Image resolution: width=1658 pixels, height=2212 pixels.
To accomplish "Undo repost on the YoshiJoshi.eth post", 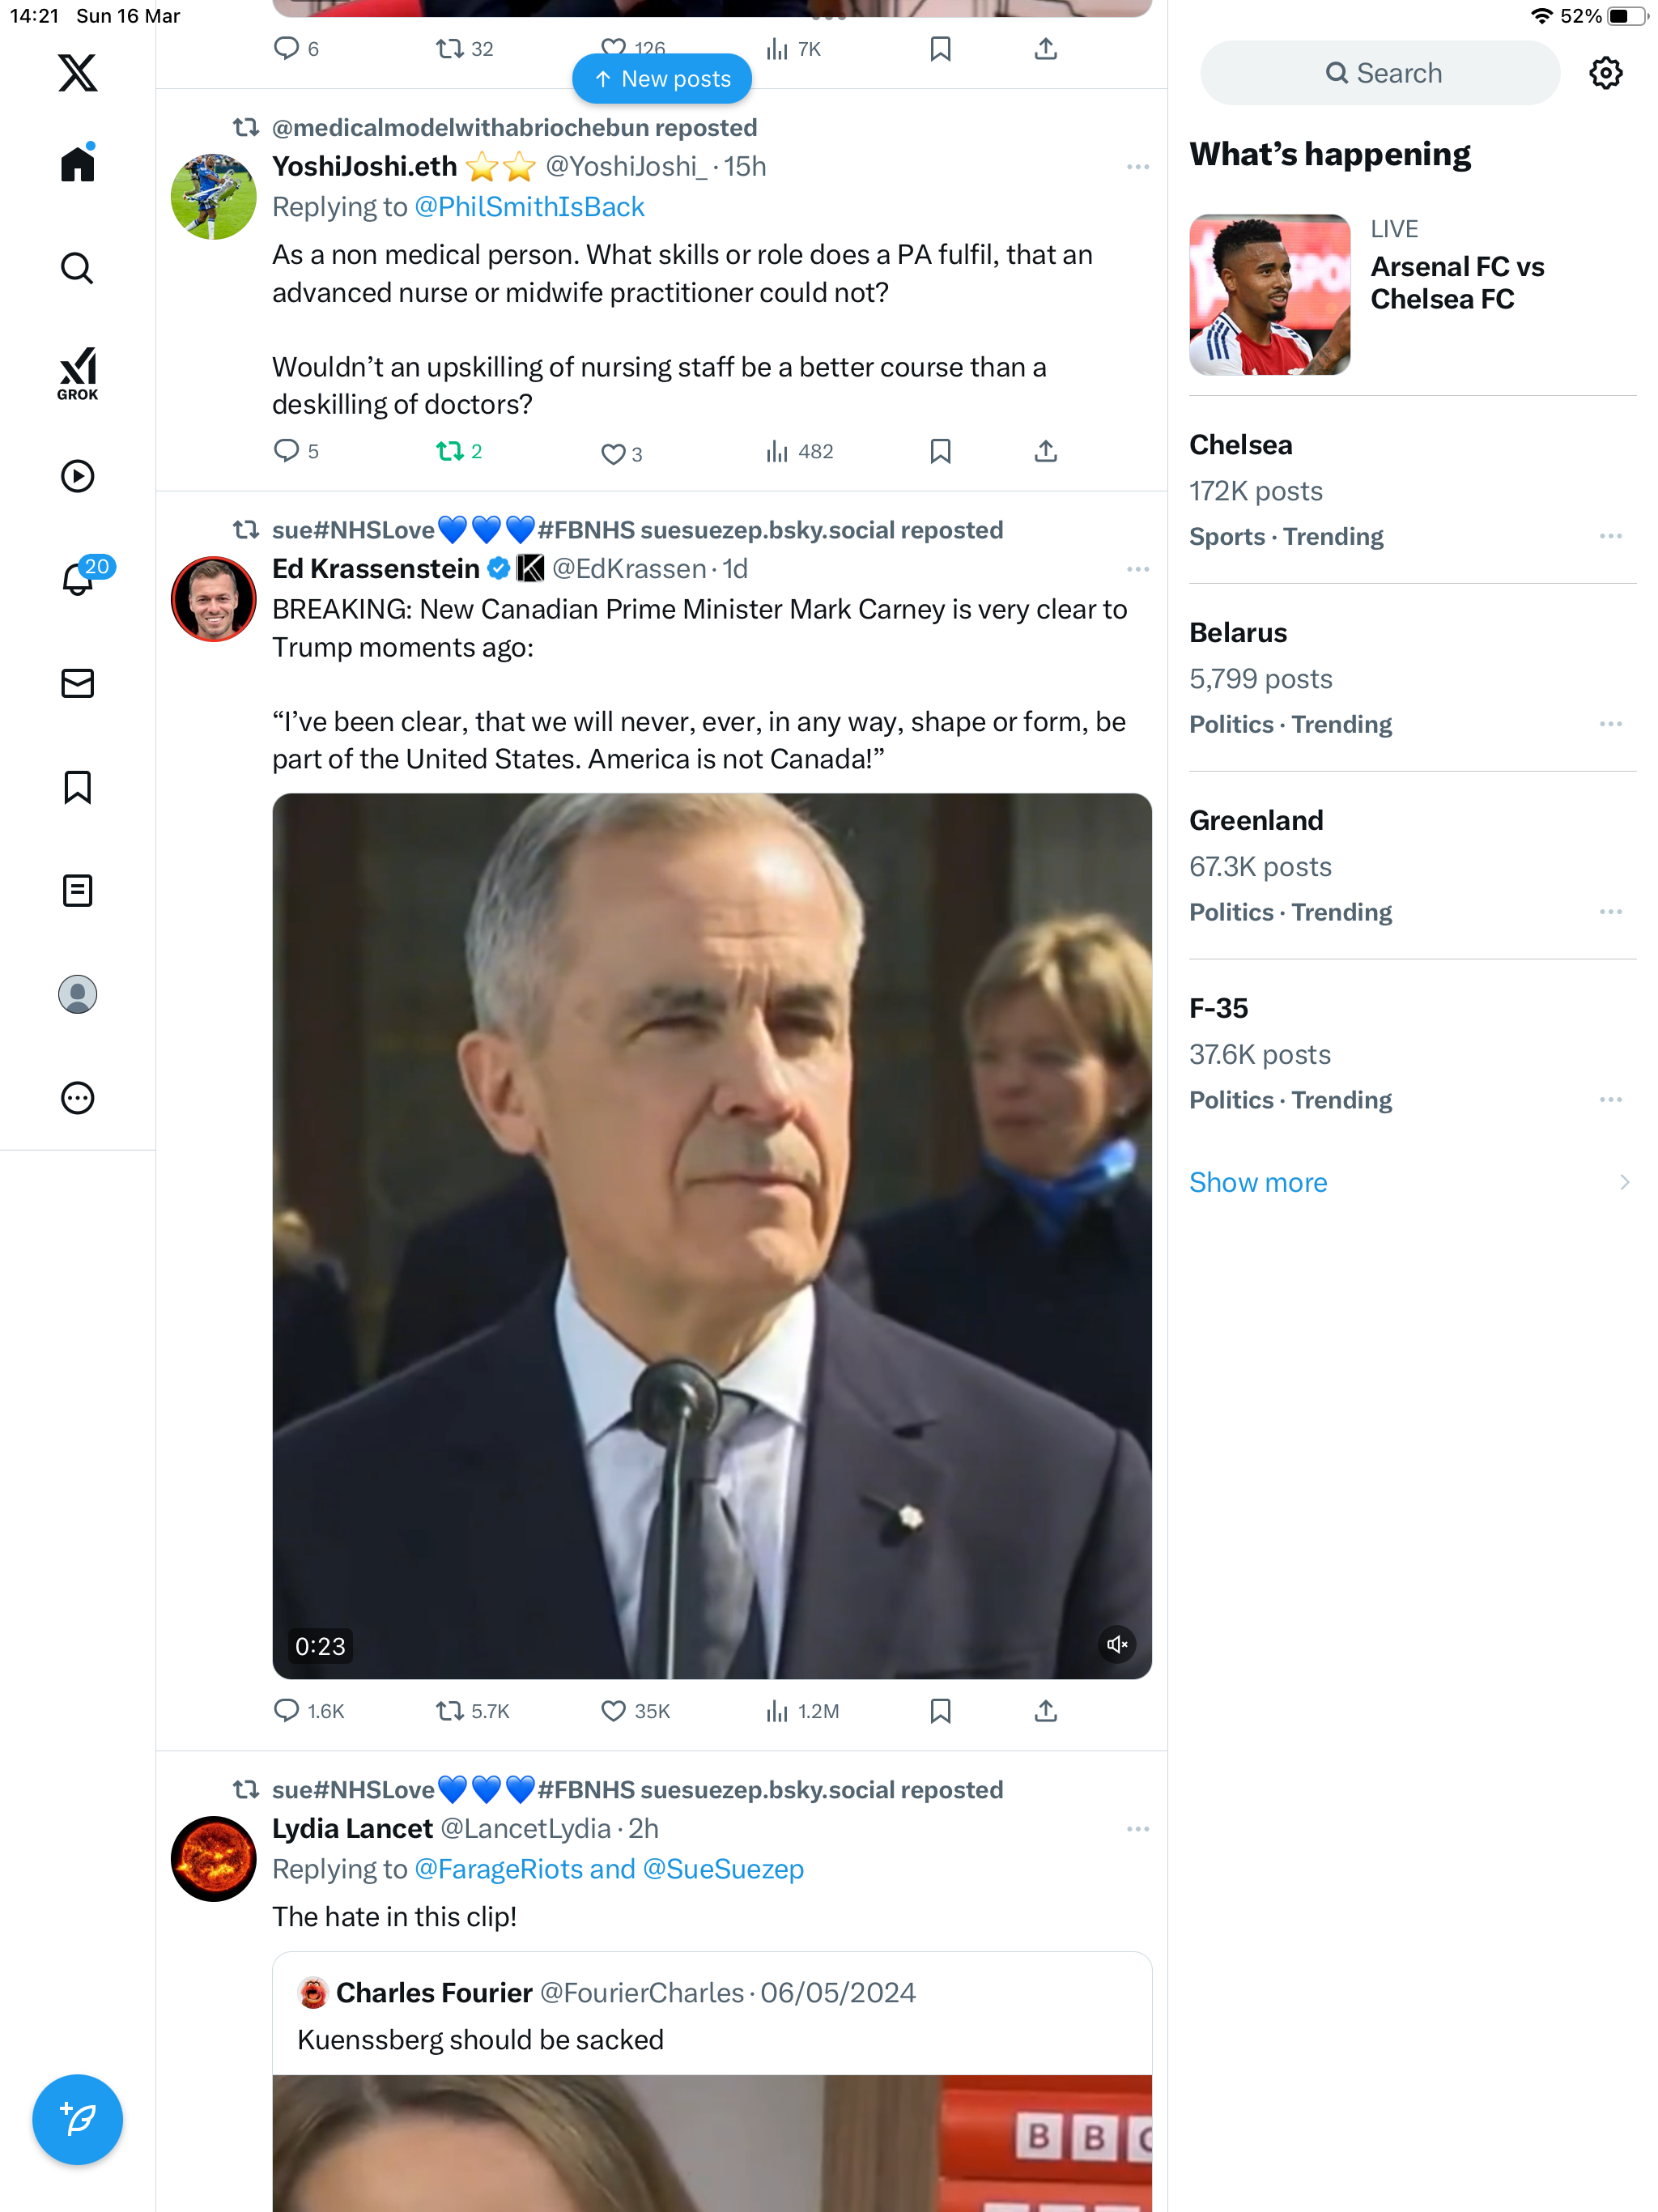I will click(x=459, y=451).
